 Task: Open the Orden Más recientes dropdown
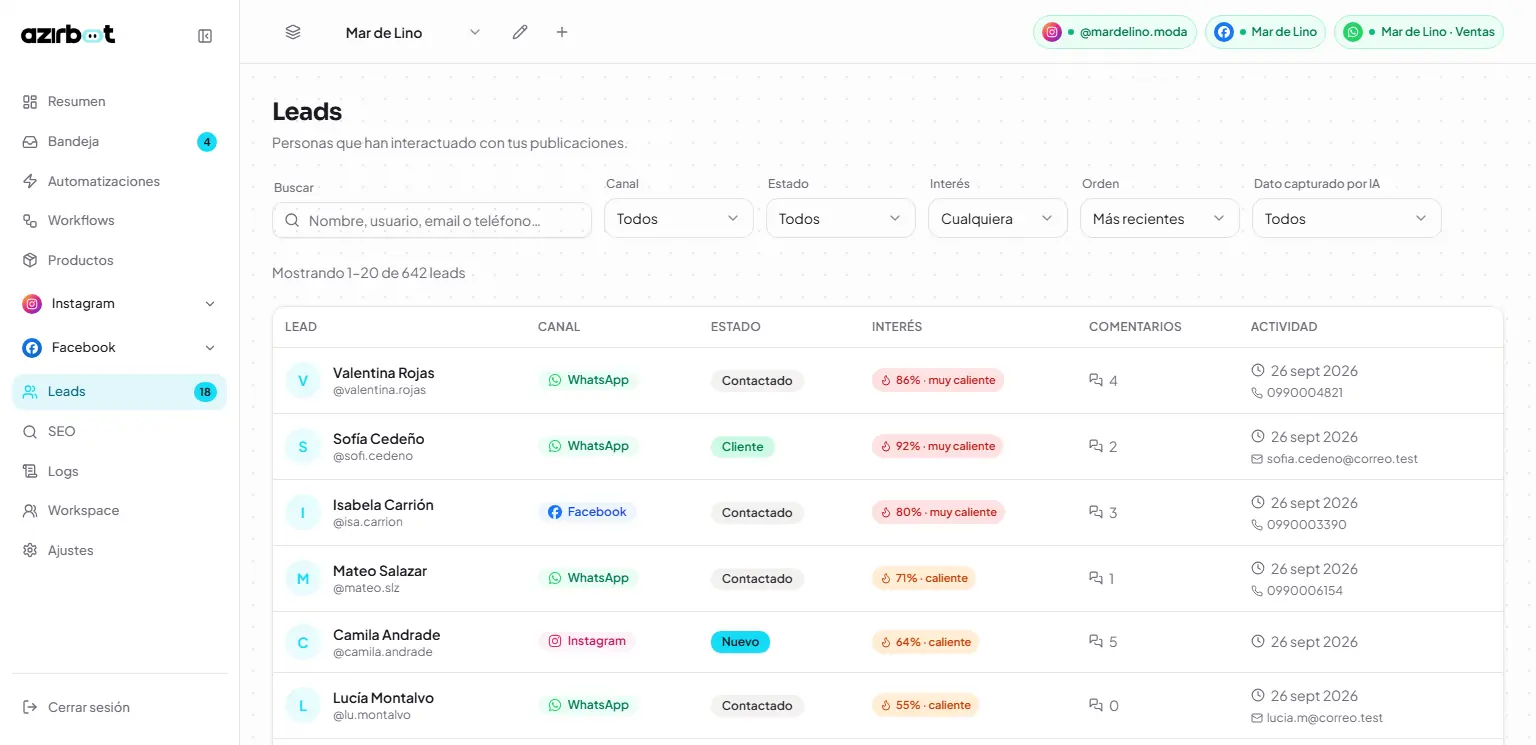pyautogui.click(x=1160, y=219)
